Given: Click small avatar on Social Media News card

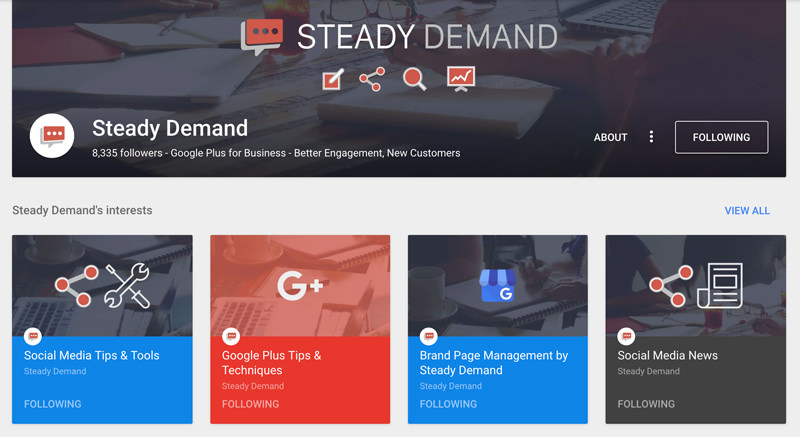Looking at the screenshot, I should coord(626,336).
